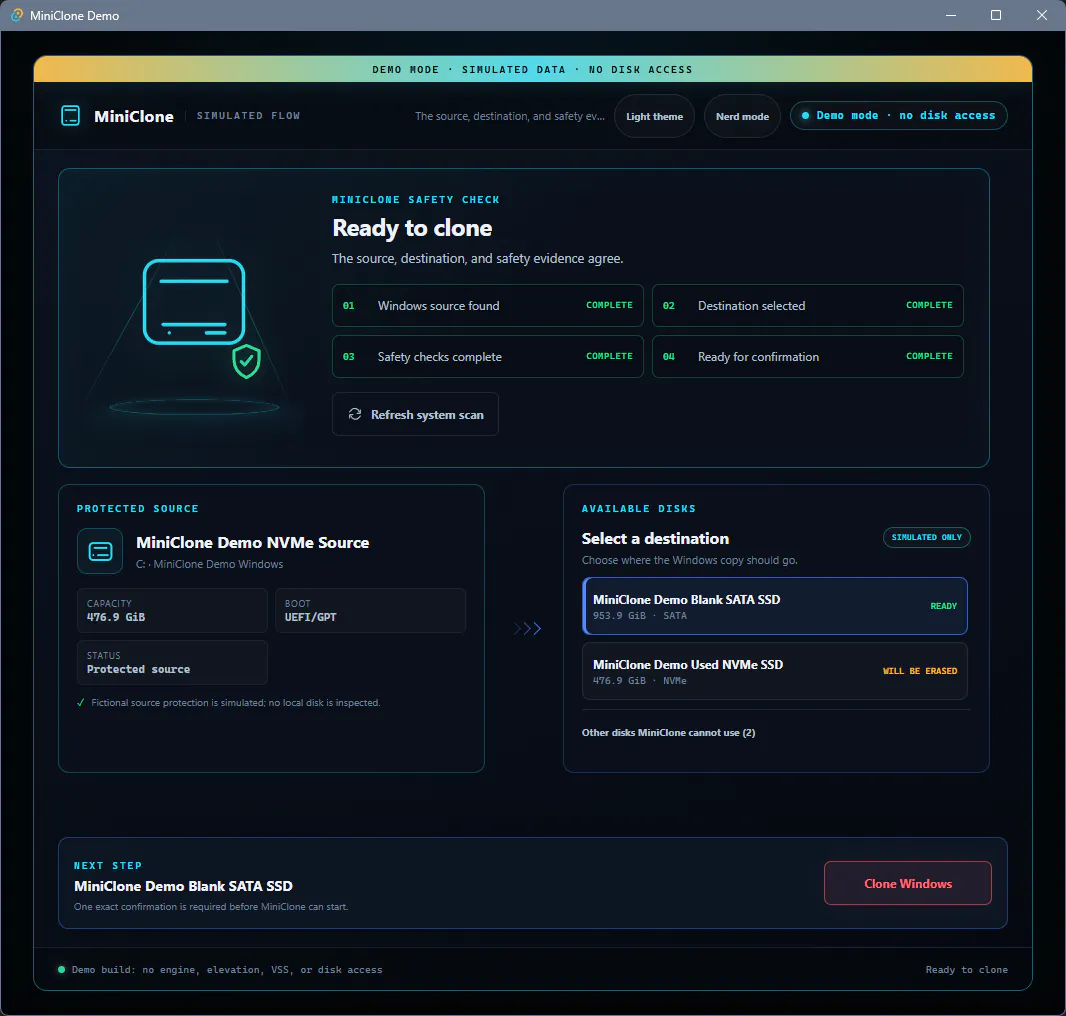Refresh system scan
The image size is (1066, 1016).
pyautogui.click(x=415, y=414)
